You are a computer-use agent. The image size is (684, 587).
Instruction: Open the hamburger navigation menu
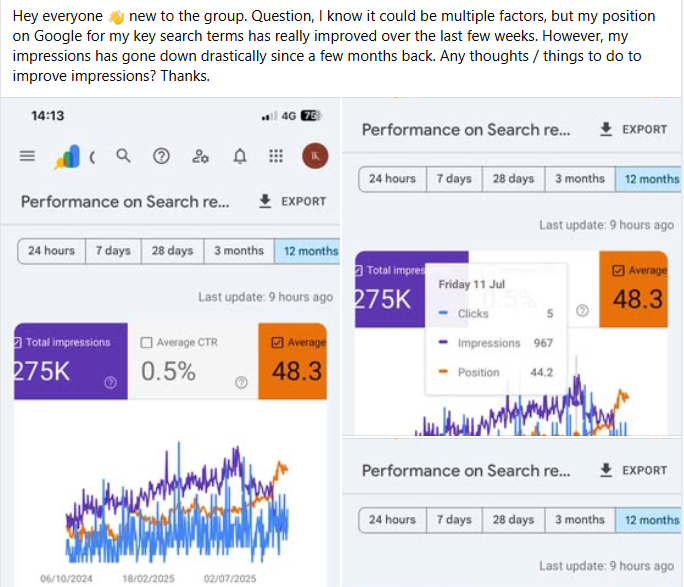point(27,156)
